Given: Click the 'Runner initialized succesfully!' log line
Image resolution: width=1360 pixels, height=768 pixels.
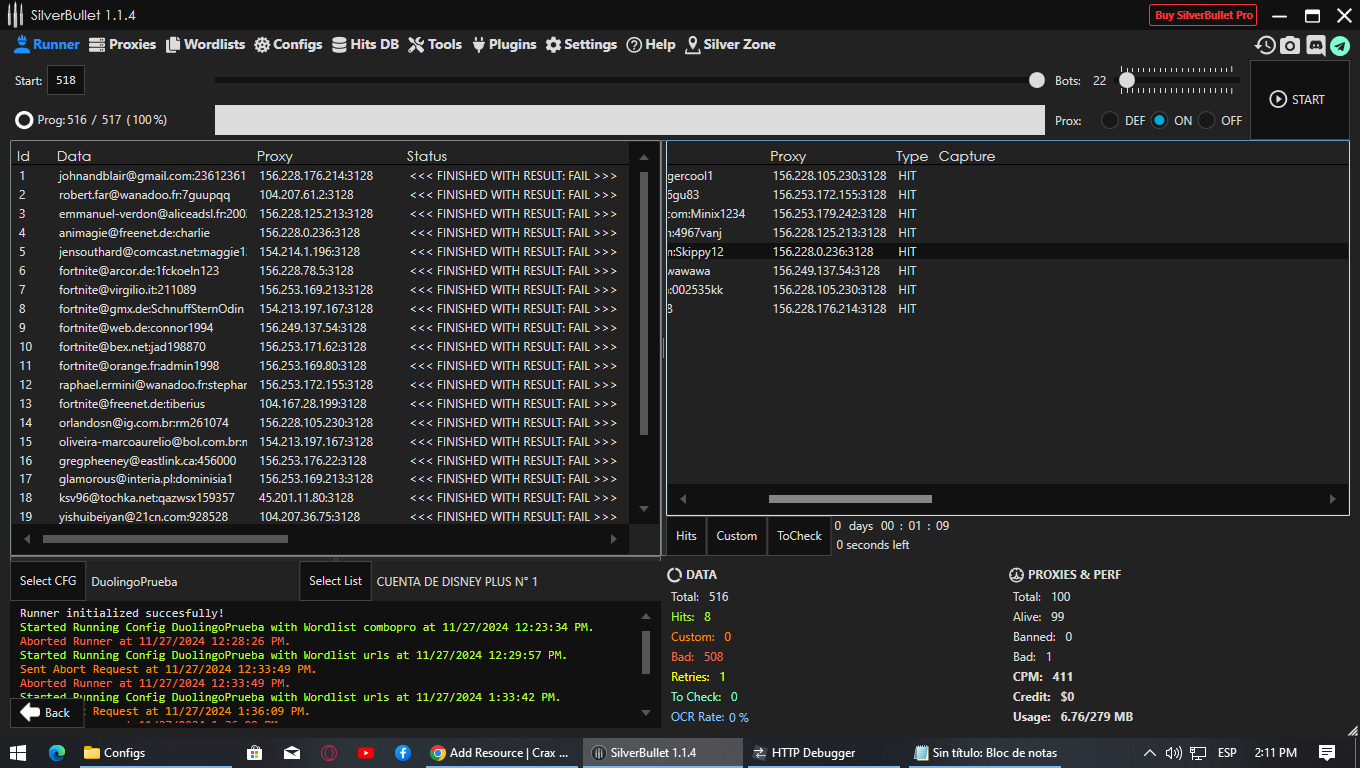Looking at the screenshot, I should pyautogui.click(x=122, y=613).
